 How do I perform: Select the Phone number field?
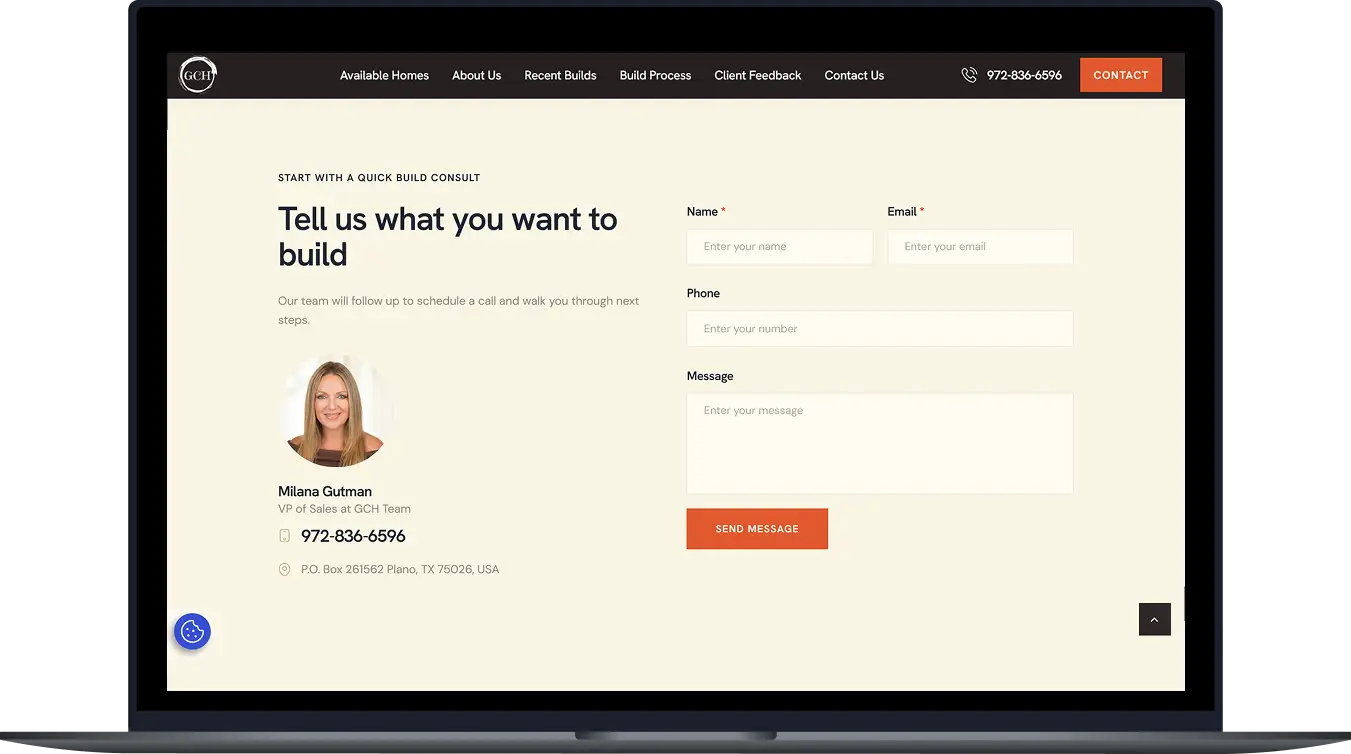click(x=879, y=329)
